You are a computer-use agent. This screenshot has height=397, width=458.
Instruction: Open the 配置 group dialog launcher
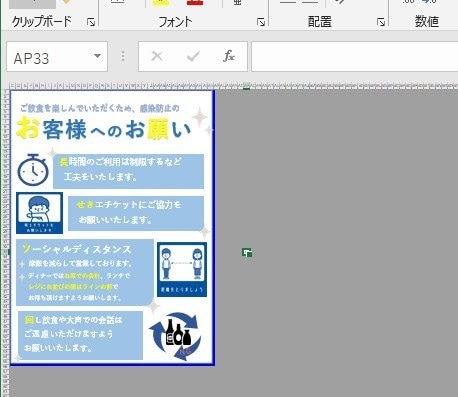pyautogui.click(x=381, y=22)
